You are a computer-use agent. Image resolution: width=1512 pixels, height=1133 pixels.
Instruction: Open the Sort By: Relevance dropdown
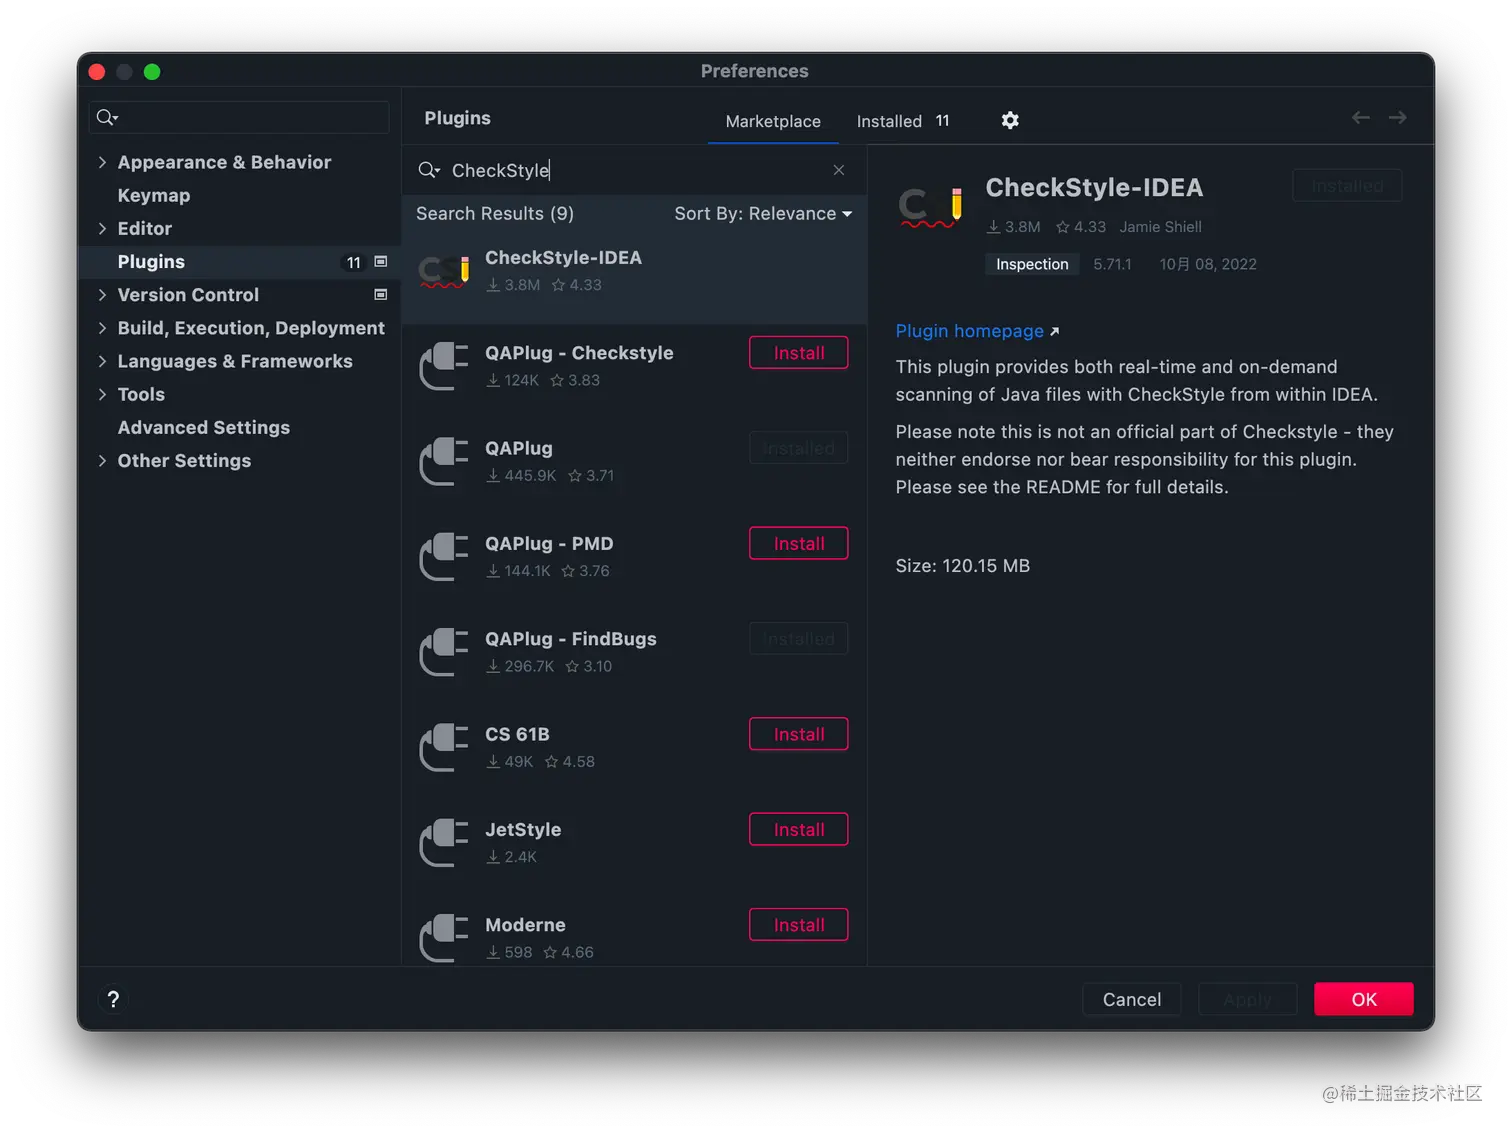point(763,214)
